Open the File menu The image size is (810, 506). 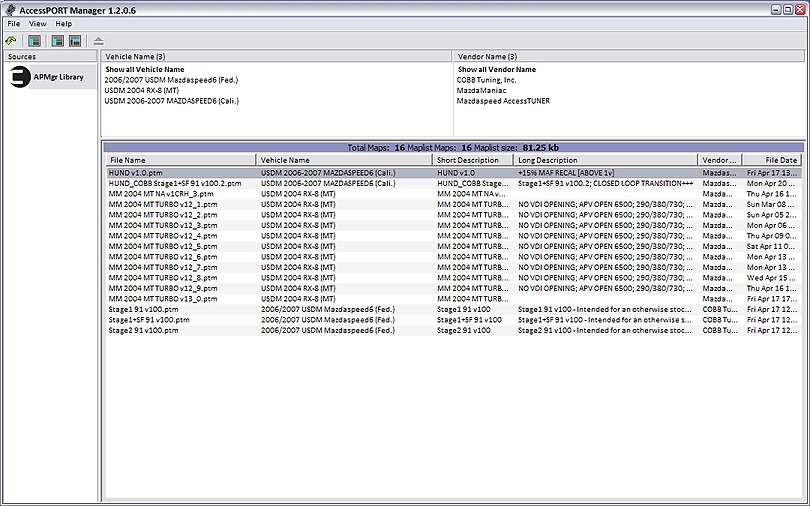pyautogui.click(x=13, y=24)
